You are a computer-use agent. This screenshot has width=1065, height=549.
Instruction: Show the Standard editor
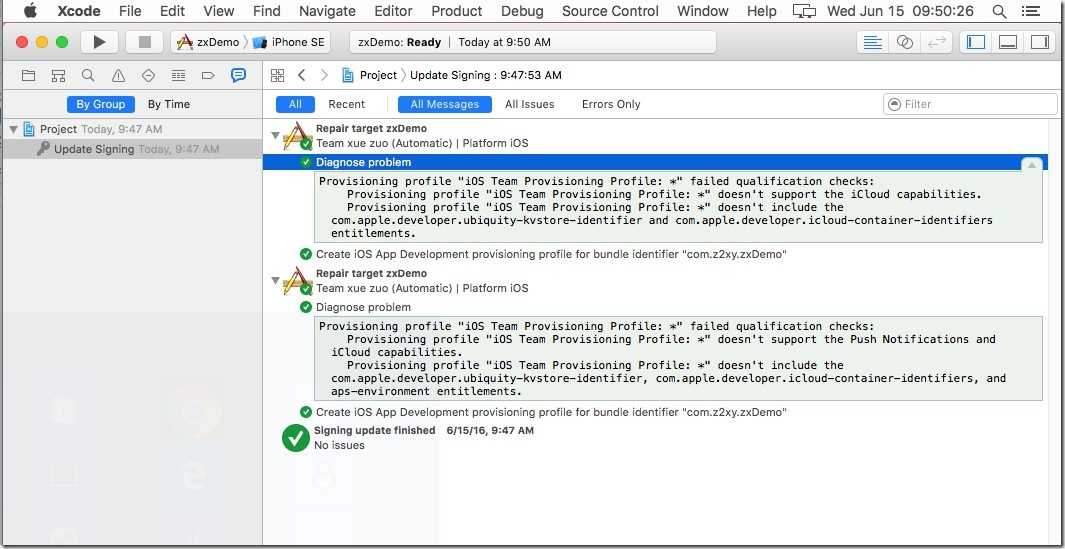point(872,42)
